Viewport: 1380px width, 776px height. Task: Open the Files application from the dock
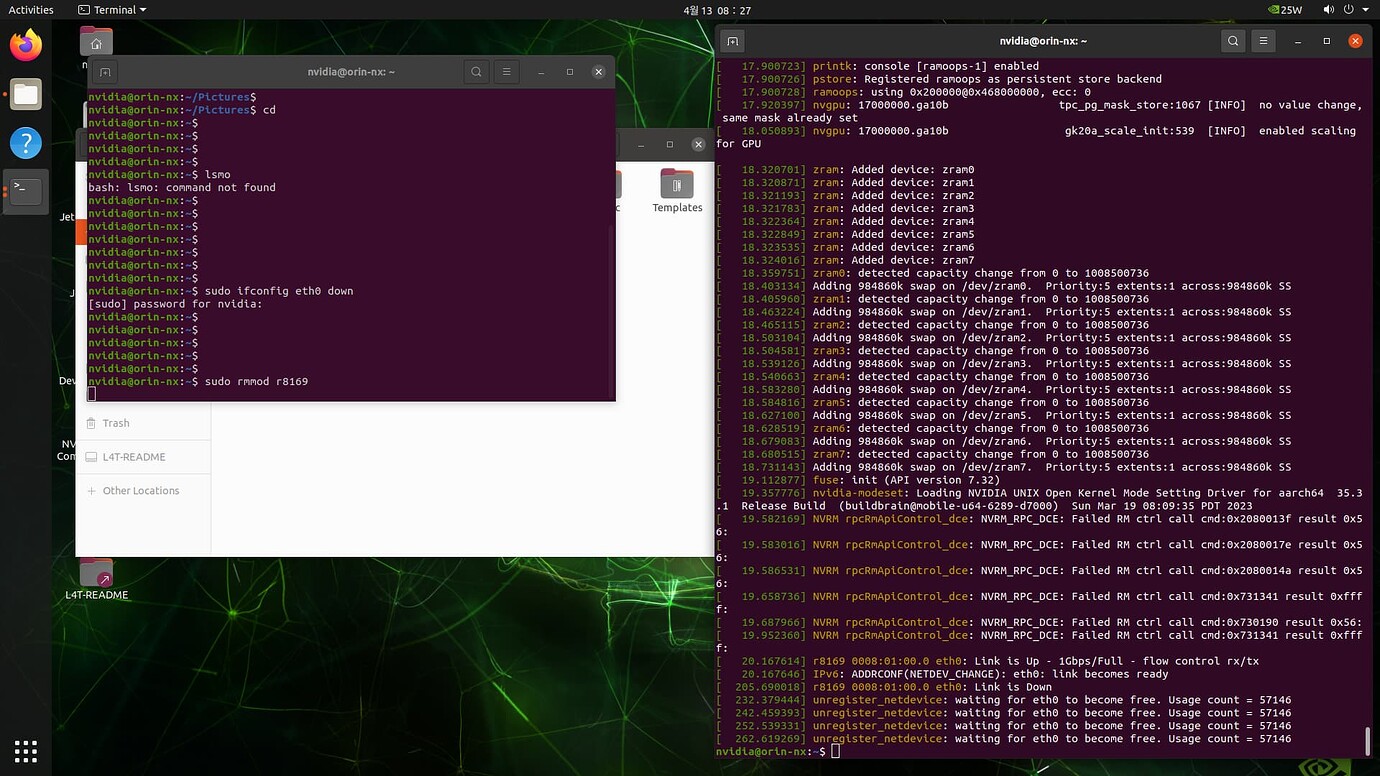tap(25, 95)
